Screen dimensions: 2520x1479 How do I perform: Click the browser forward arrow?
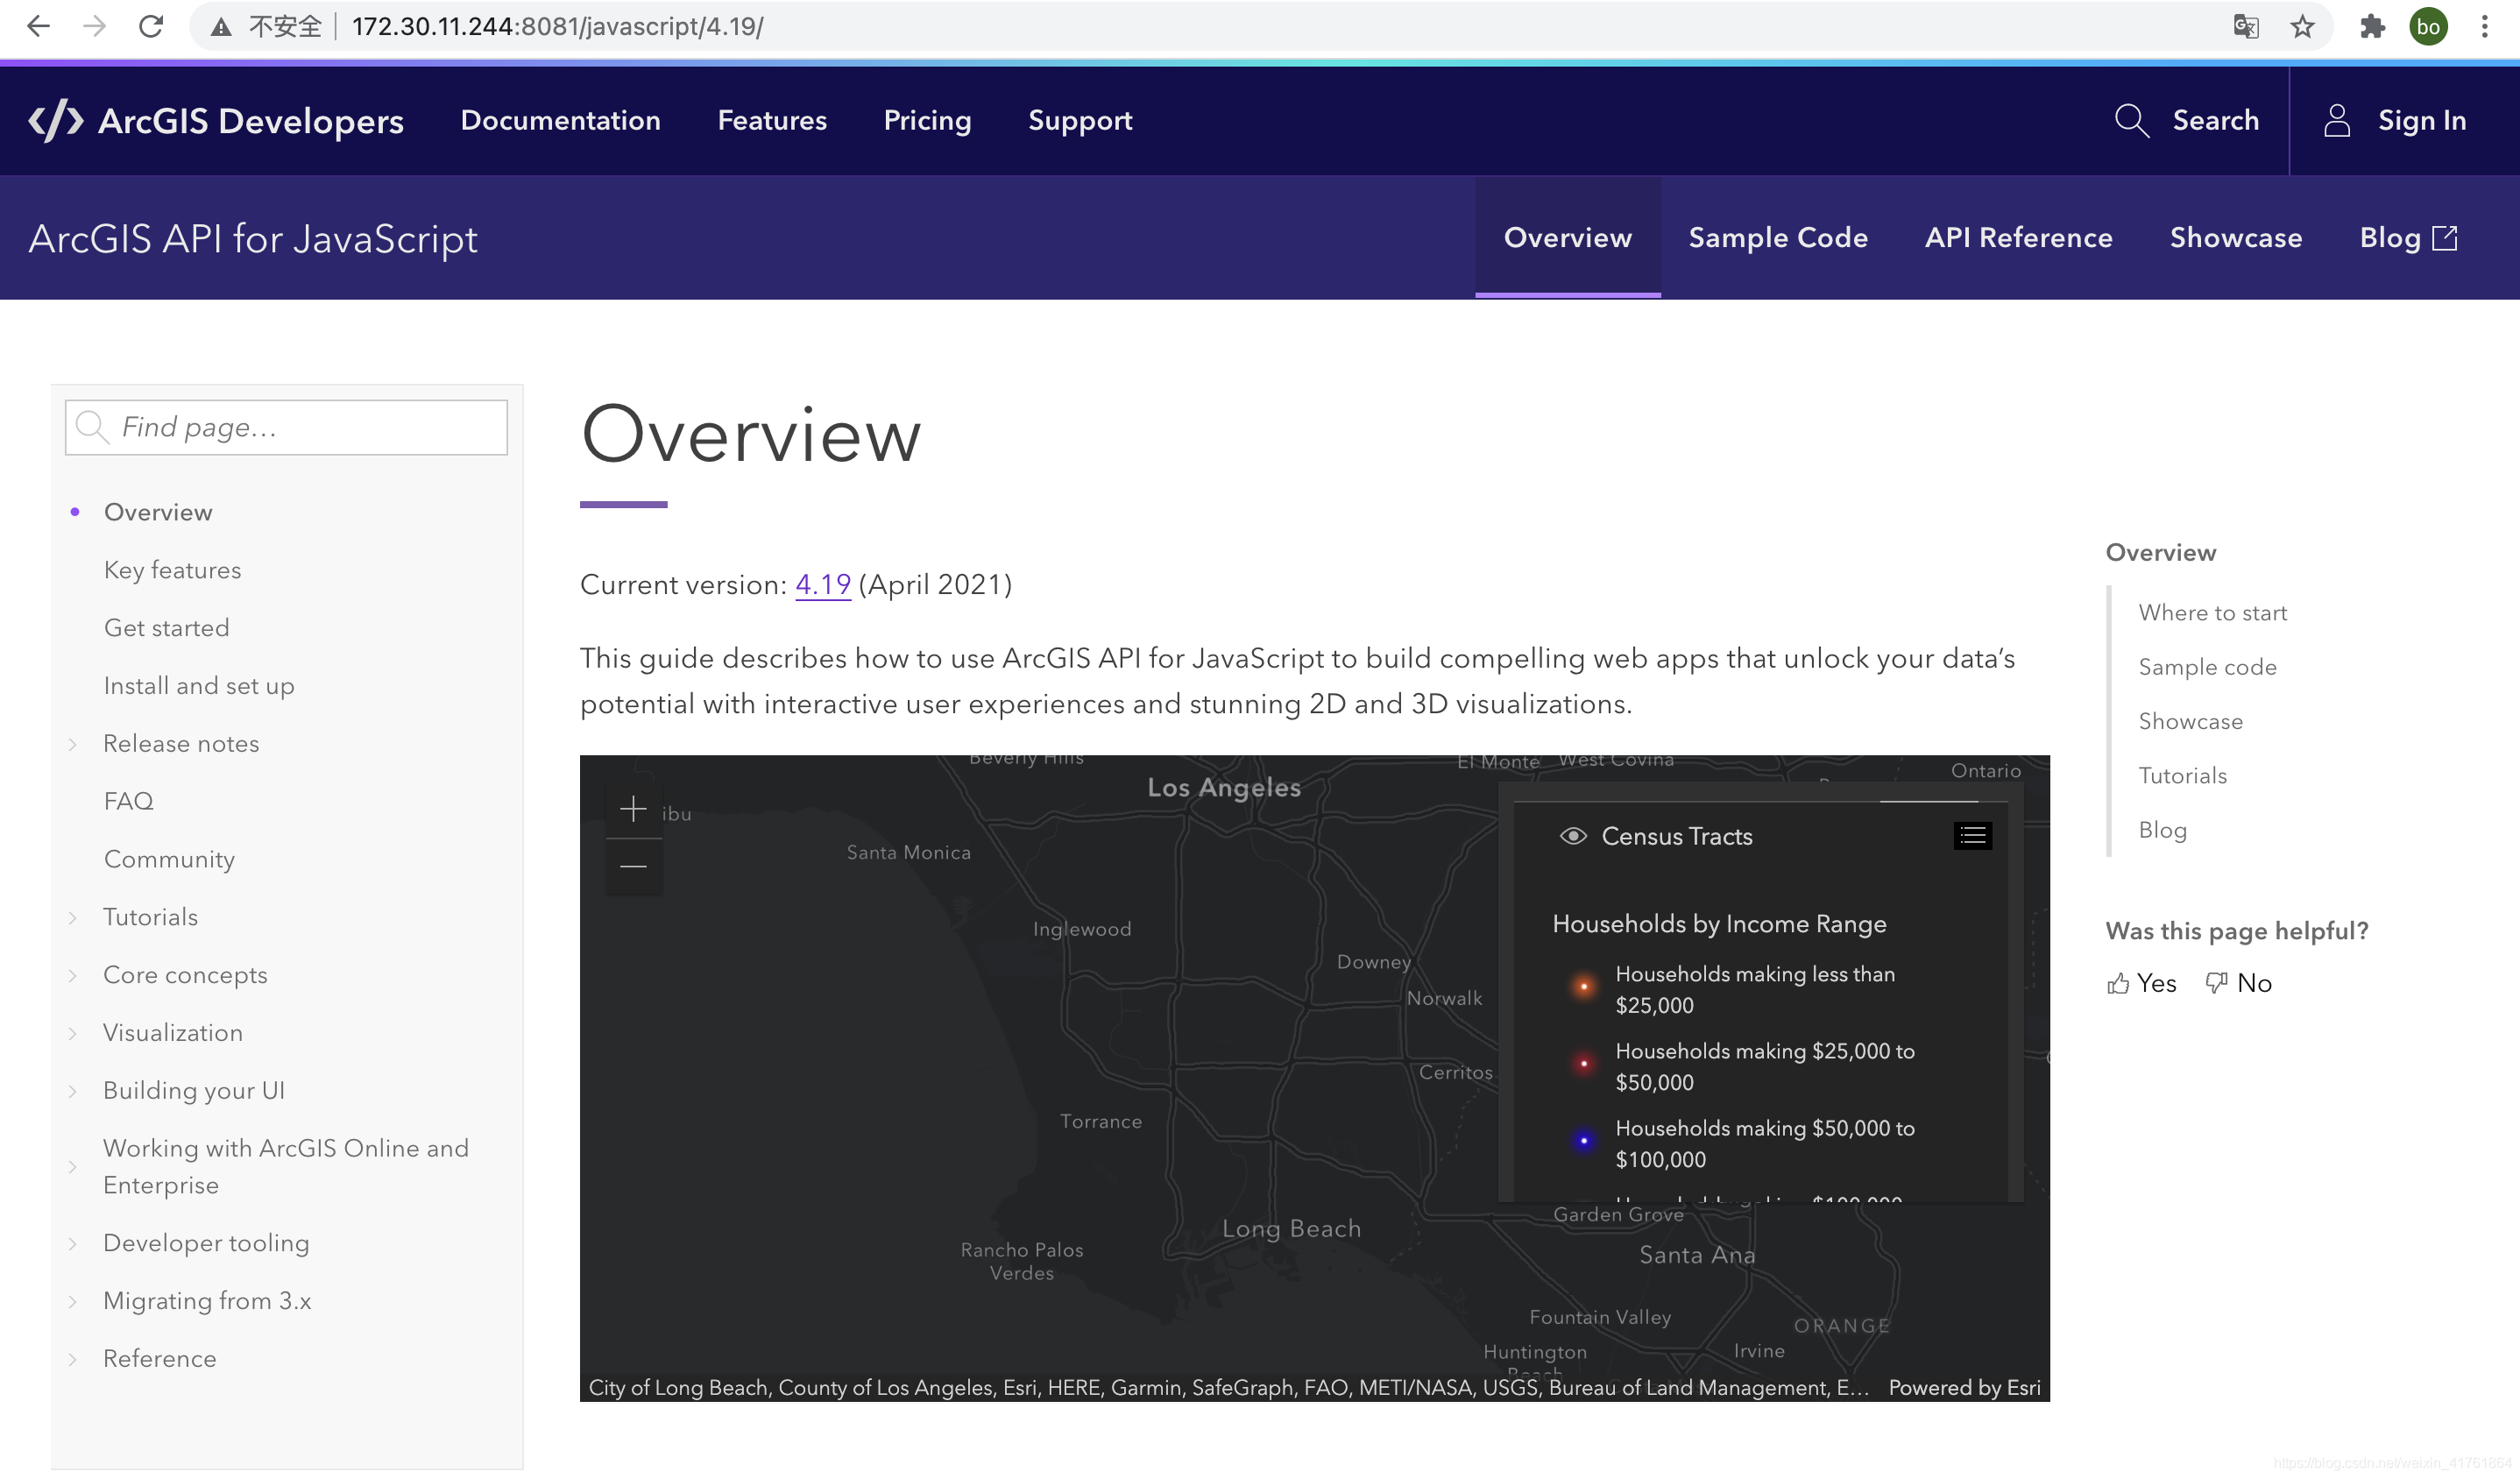coord(94,26)
